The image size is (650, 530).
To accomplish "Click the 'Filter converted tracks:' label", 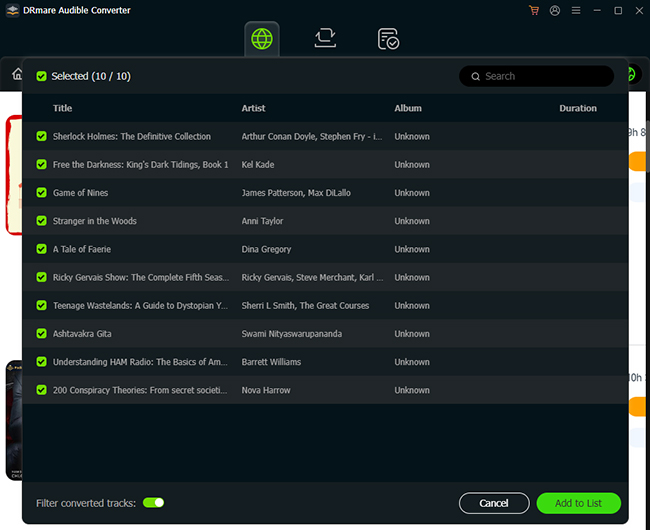I will (86, 503).
